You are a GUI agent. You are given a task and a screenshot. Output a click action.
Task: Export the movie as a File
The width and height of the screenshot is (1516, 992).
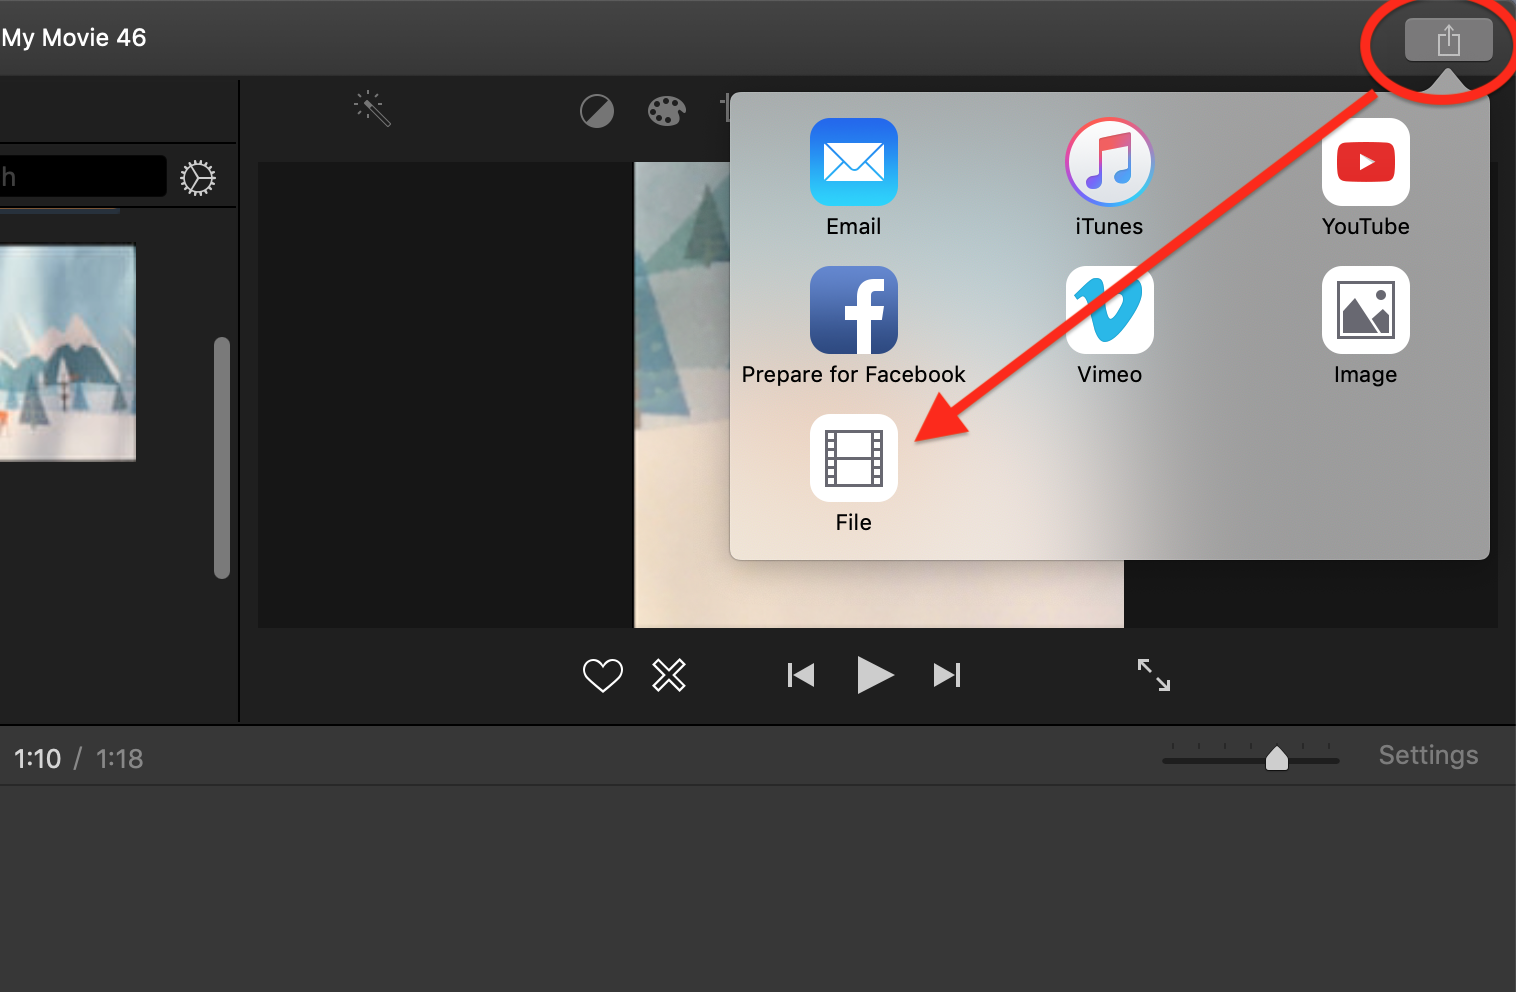[x=853, y=458]
